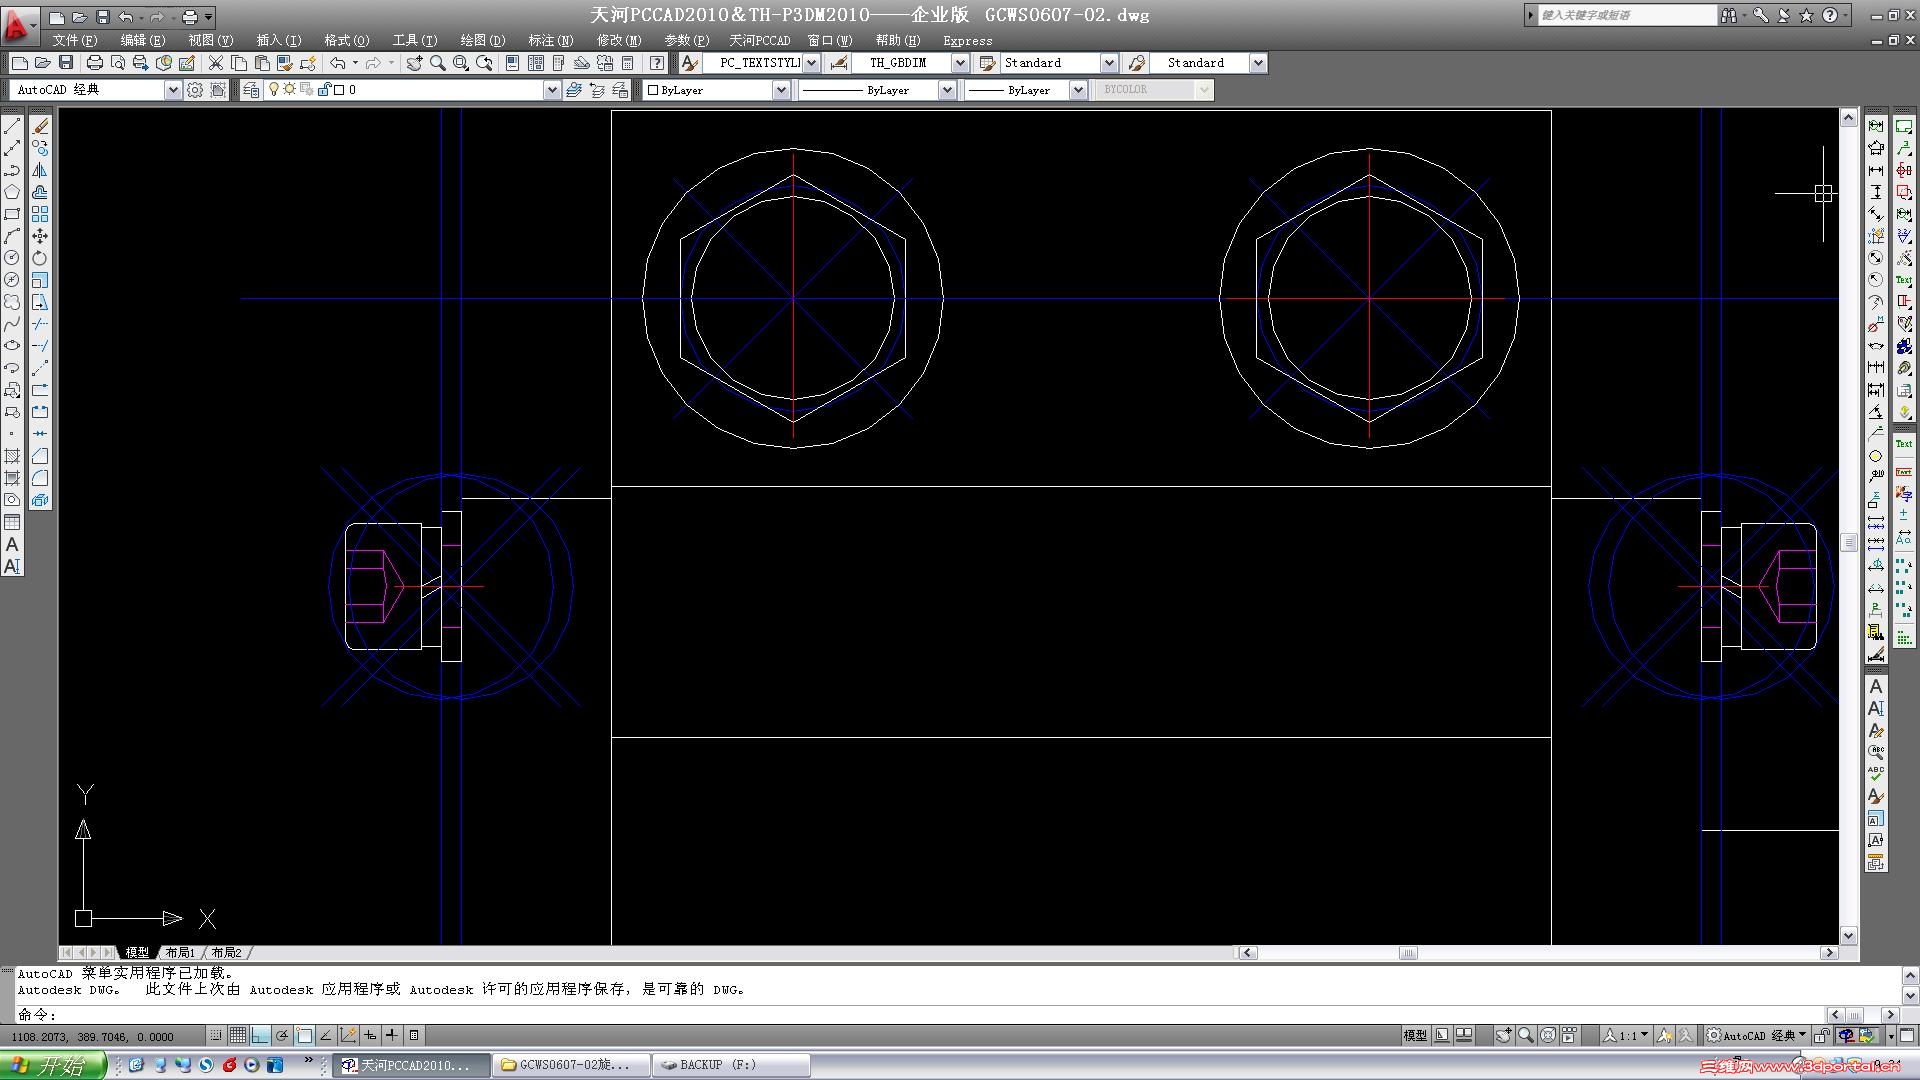This screenshot has width=1920, height=1080.
Task: Expand the TH_GBDIM dimension style dropdown
Action: tap(960, 63)
